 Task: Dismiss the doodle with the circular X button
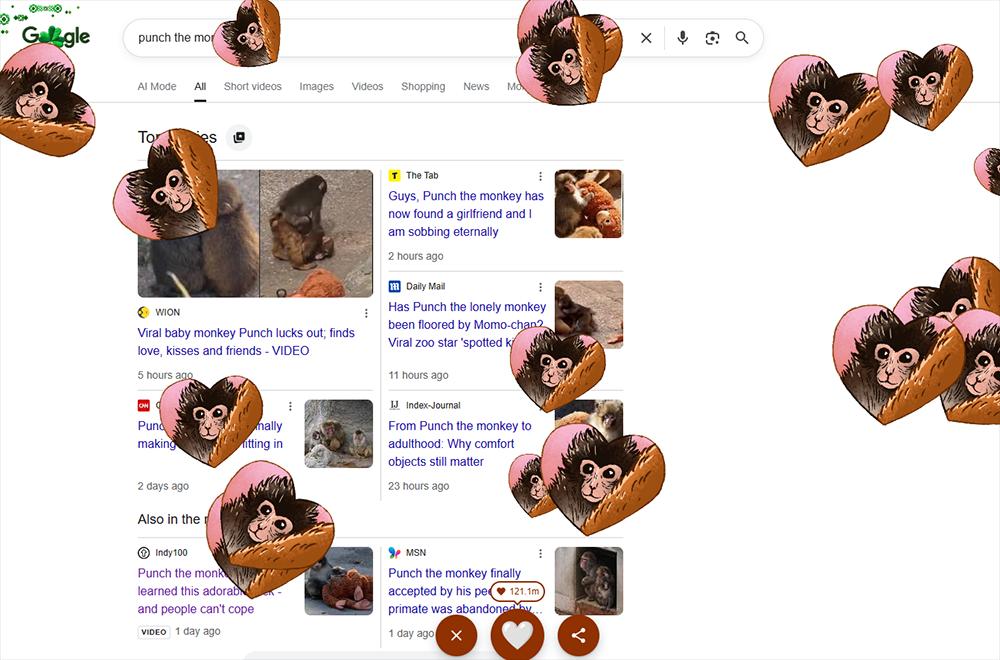pyautogui.click(x=456, y=635)
